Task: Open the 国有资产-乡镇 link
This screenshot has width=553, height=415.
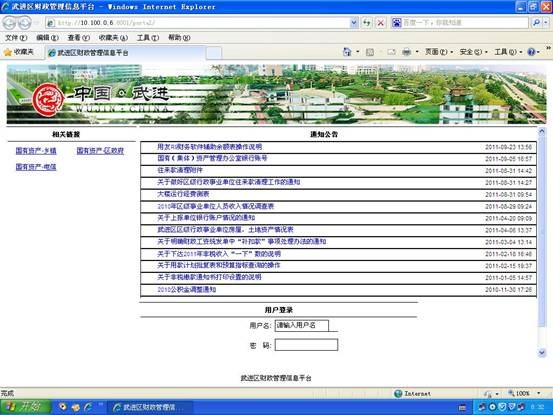Action: click(x=36, y=151)
